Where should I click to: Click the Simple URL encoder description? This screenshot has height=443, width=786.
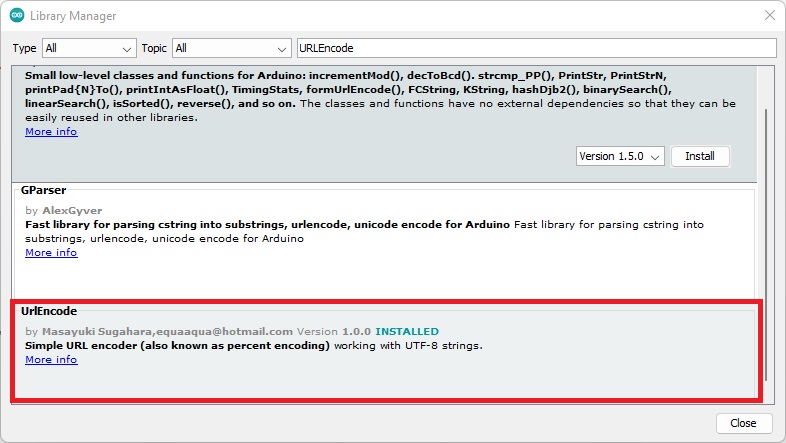[x=177, y=346]
